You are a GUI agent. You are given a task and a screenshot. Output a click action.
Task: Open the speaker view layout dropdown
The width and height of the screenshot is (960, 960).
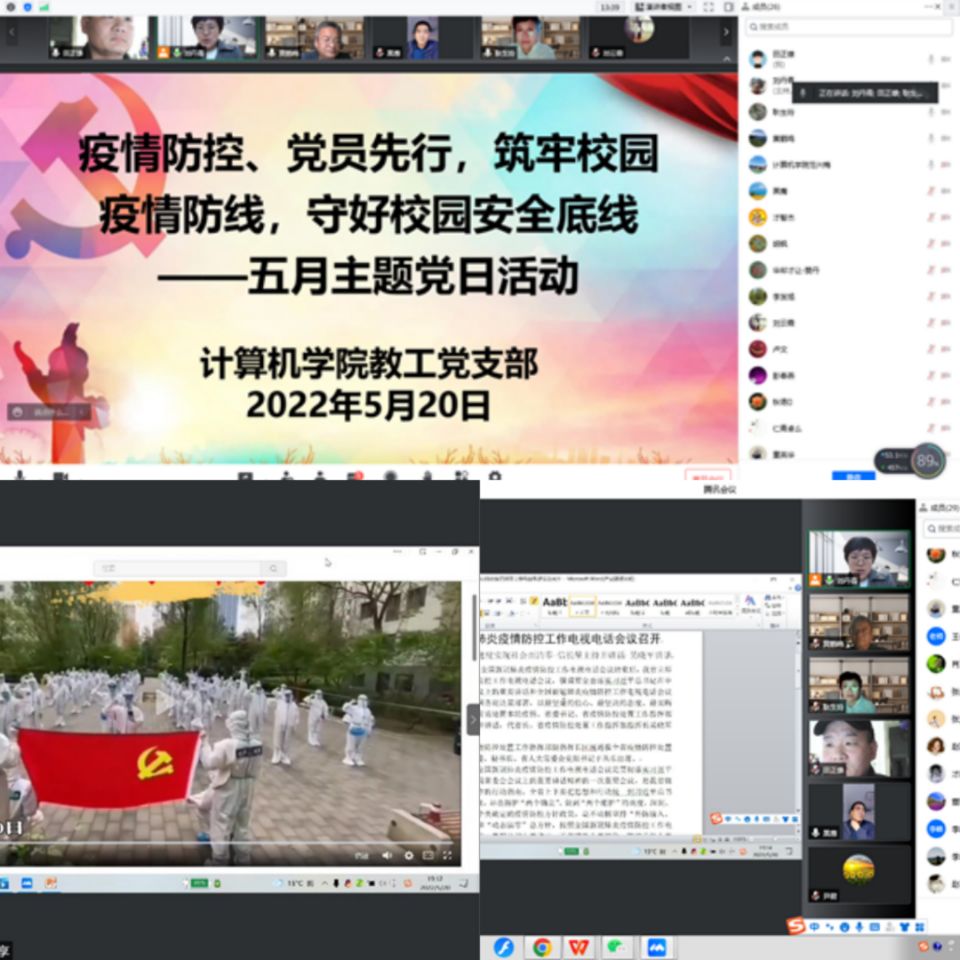[664, 7]
